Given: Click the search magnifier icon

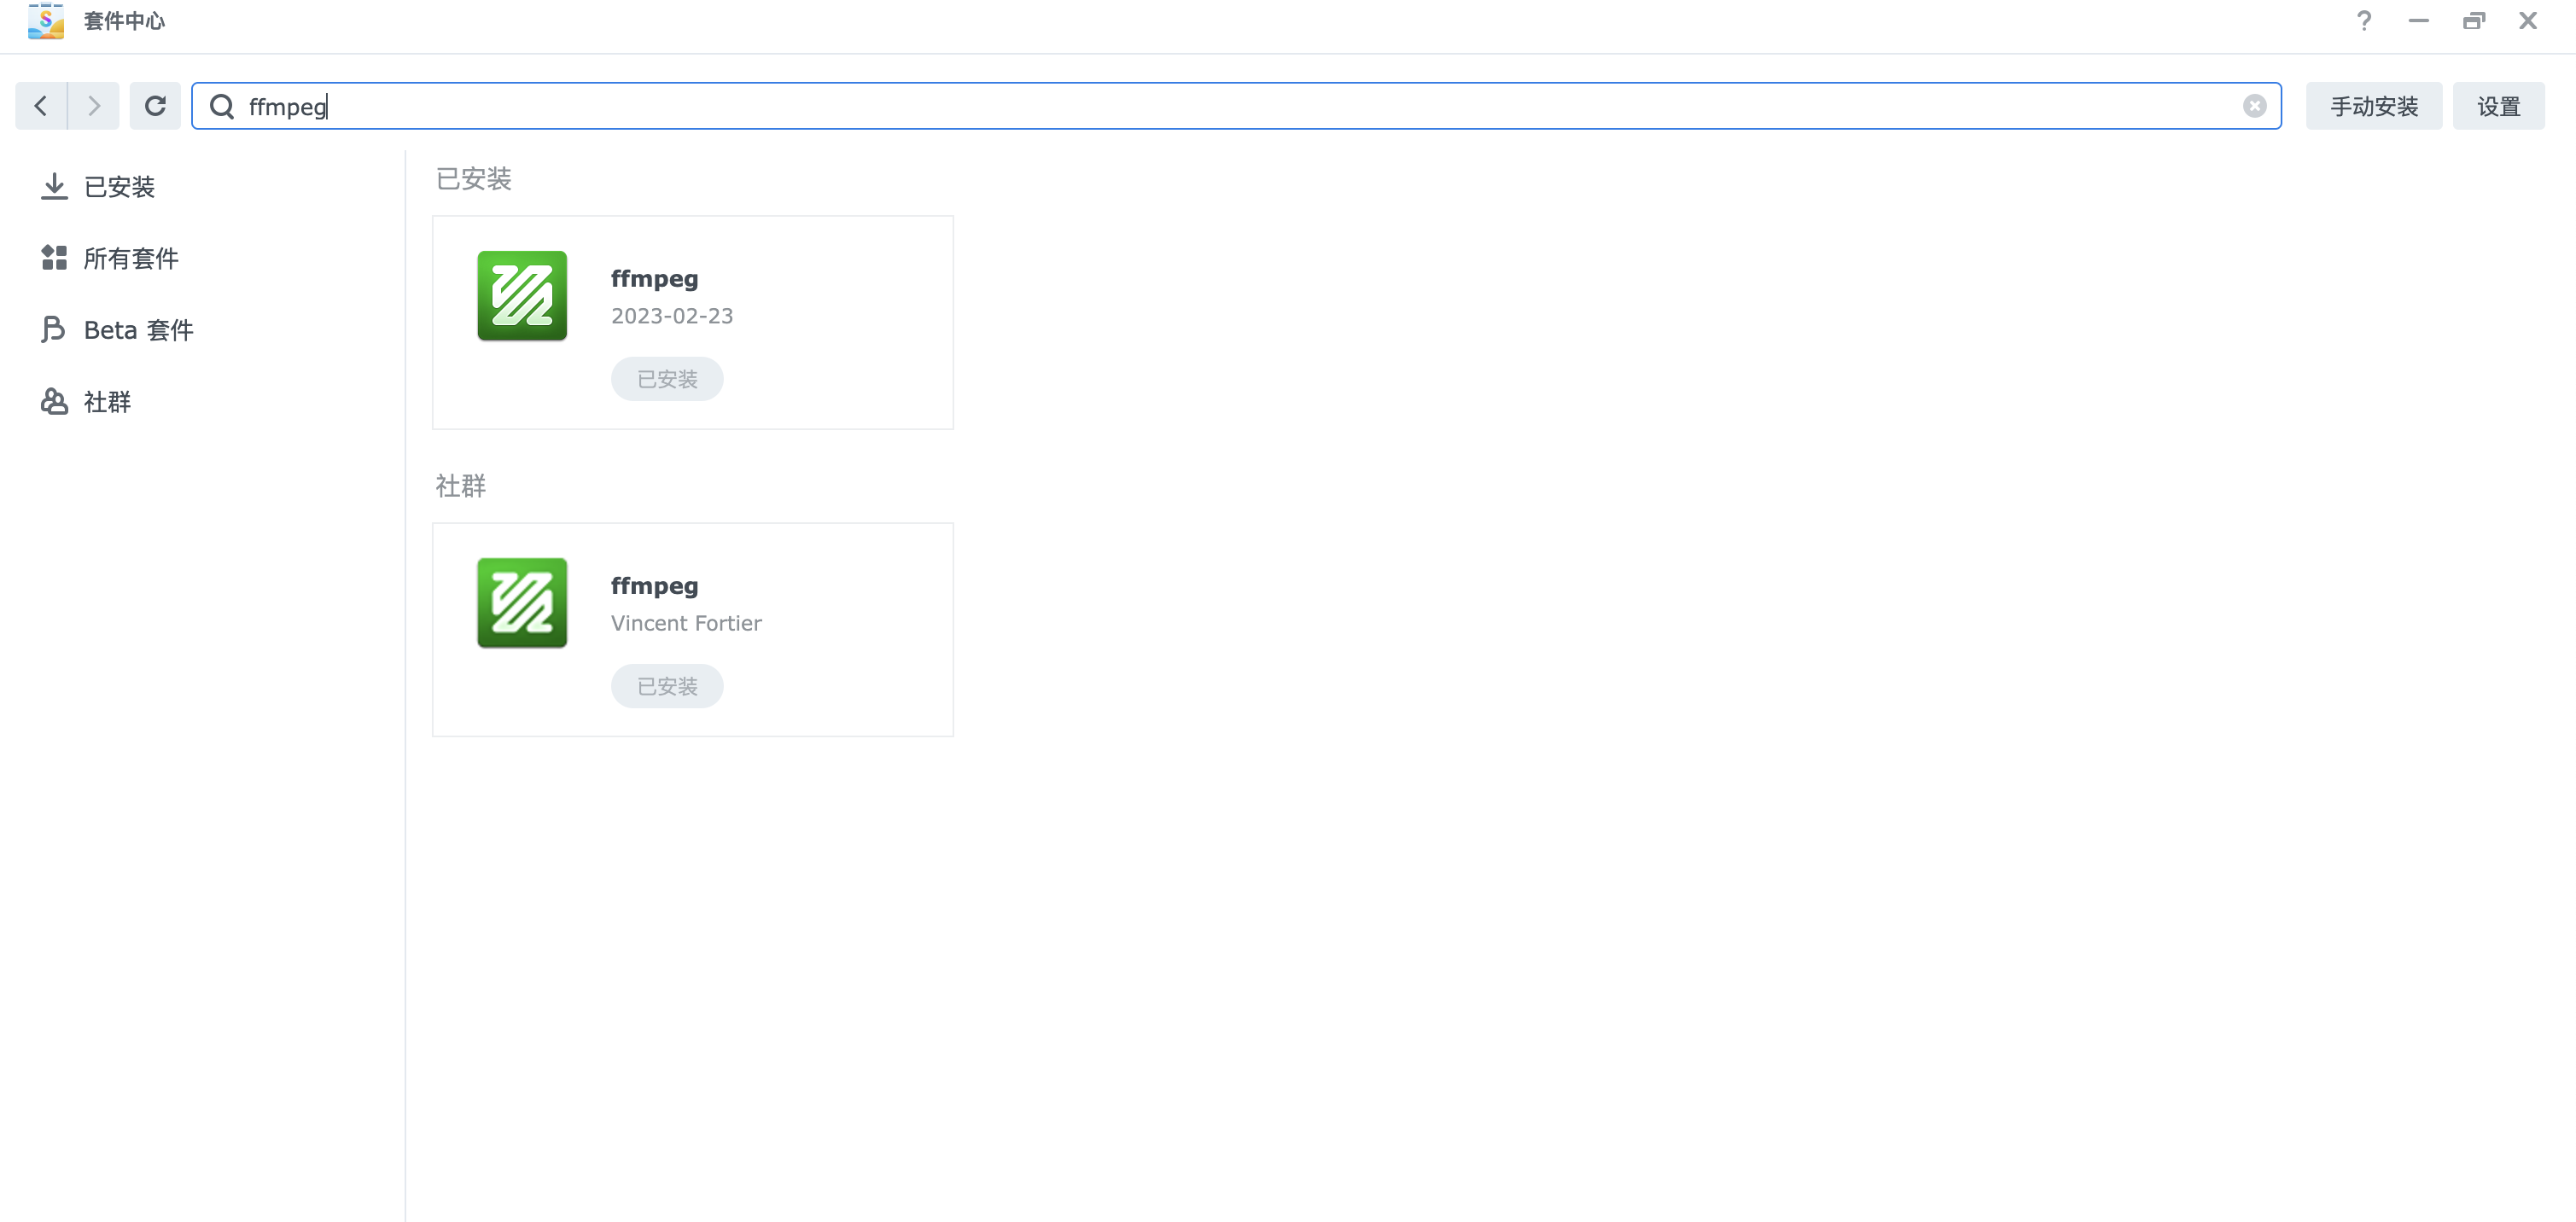Looking at the screenshot, I should (x=222, y=106).
